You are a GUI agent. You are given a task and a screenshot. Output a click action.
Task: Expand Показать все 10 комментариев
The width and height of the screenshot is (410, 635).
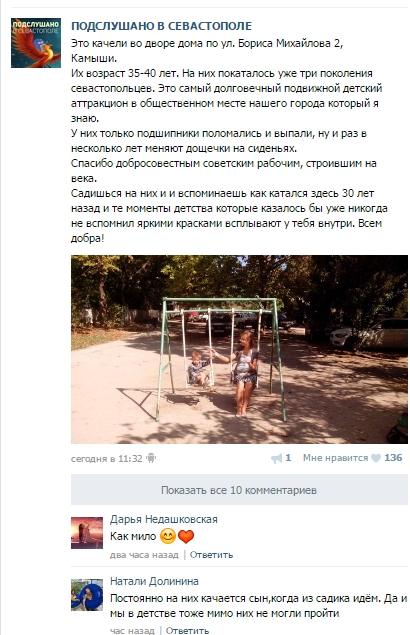(x=239, y=490)
